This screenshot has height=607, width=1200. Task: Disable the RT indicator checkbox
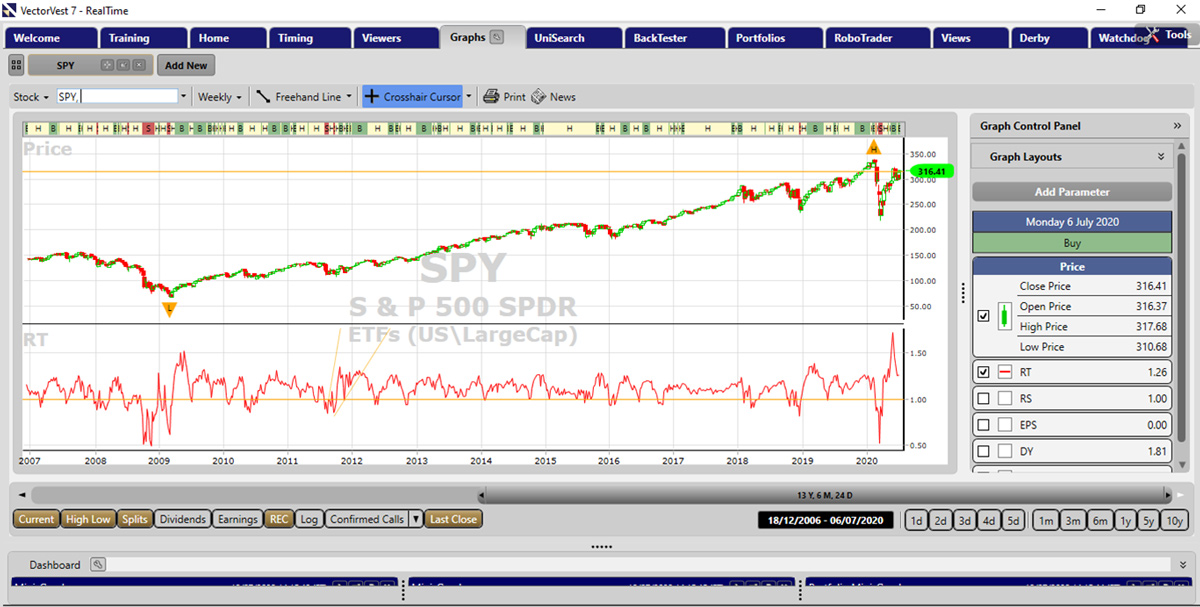coord(983,372)
